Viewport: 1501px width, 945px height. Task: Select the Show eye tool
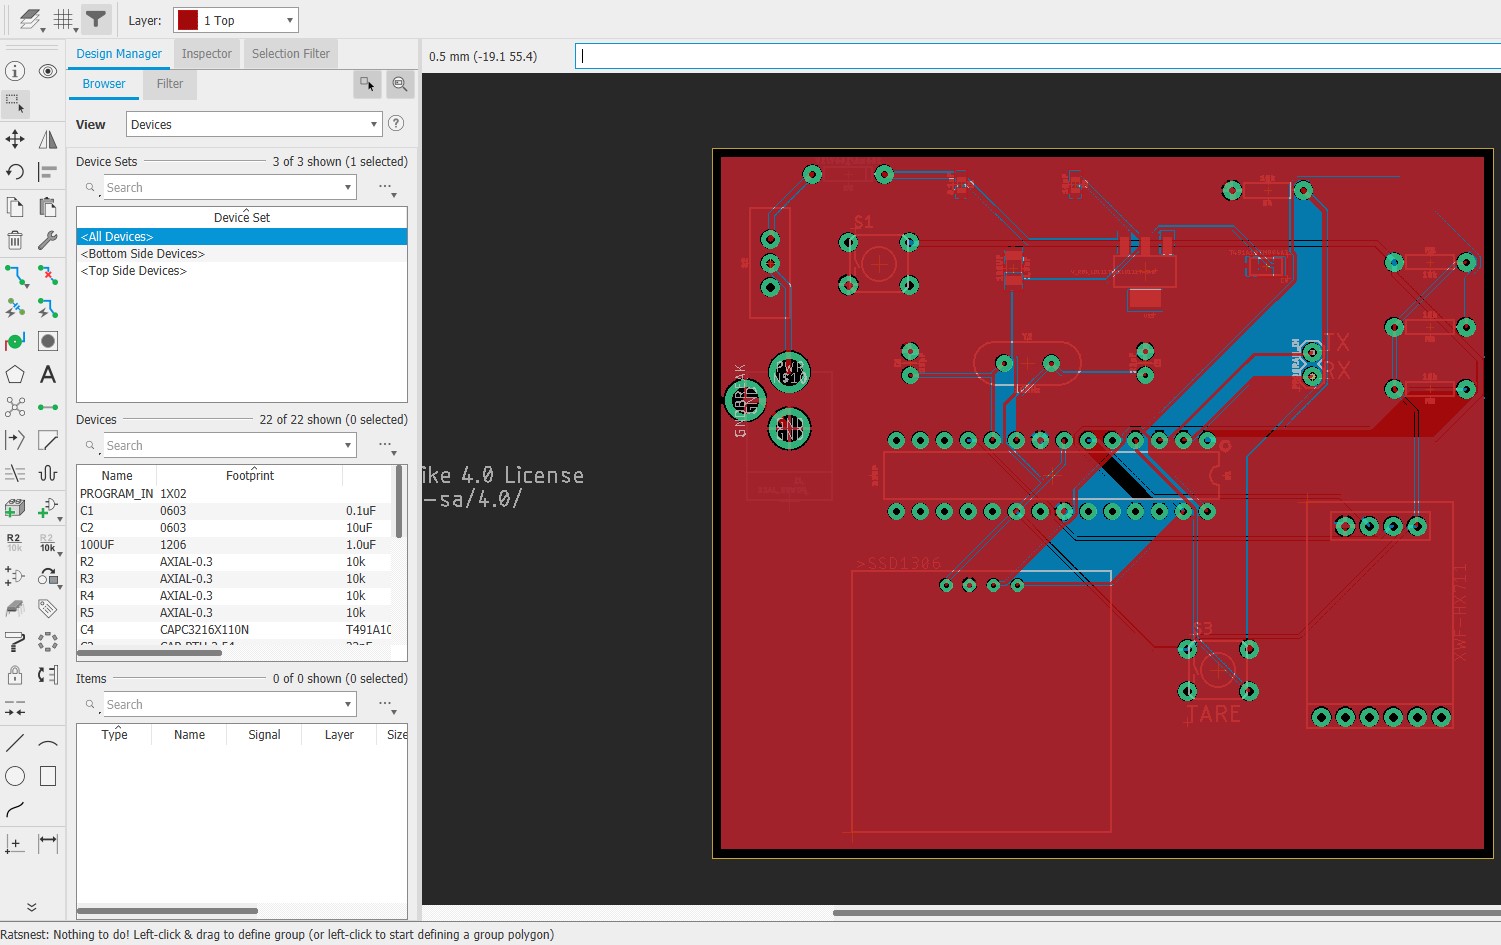pos(47,71)
